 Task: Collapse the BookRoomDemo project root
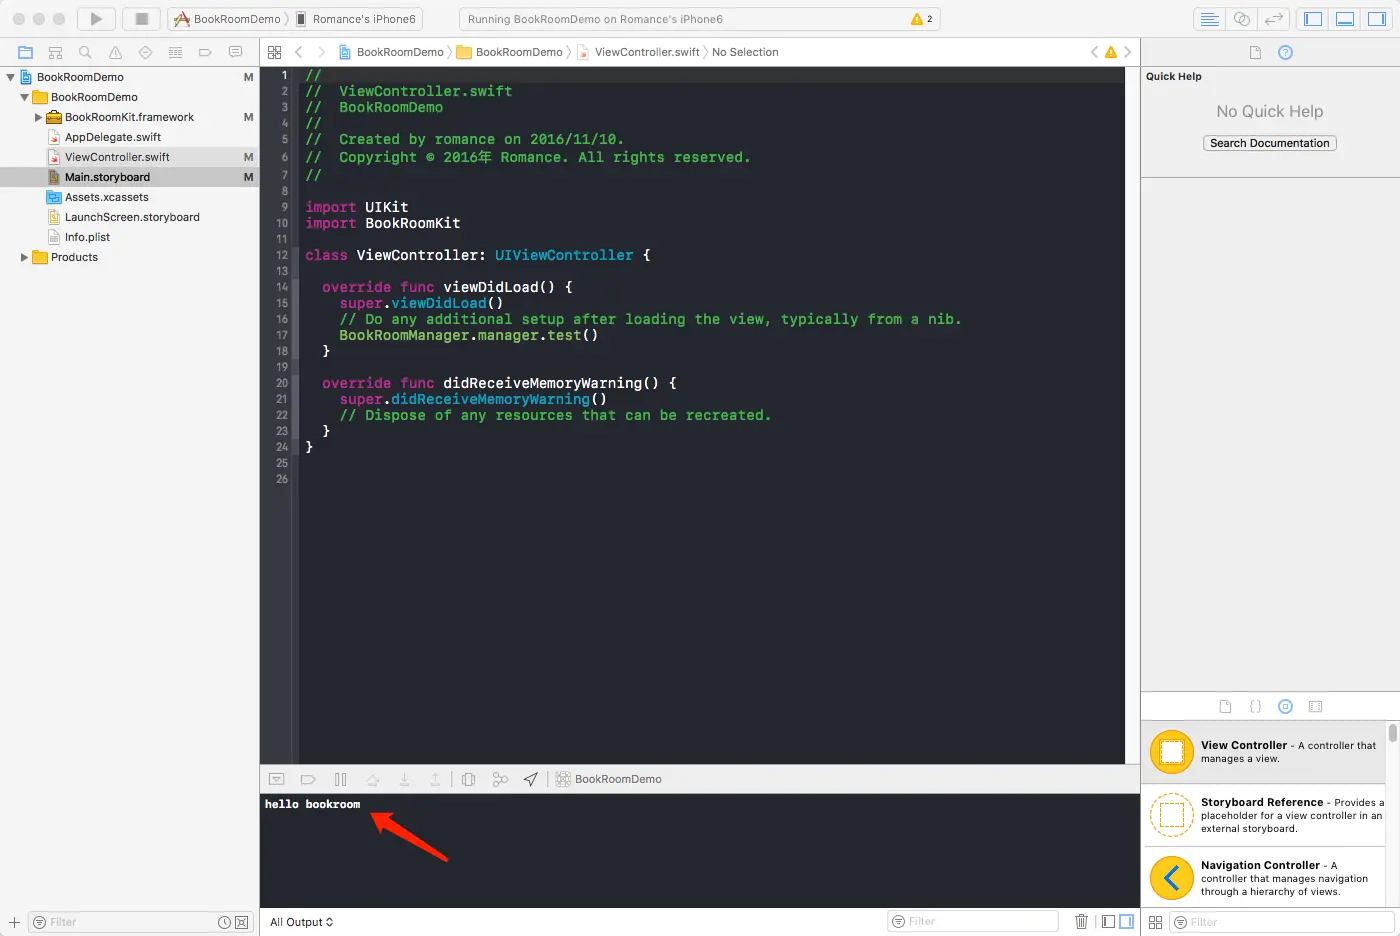pos(11,77)
